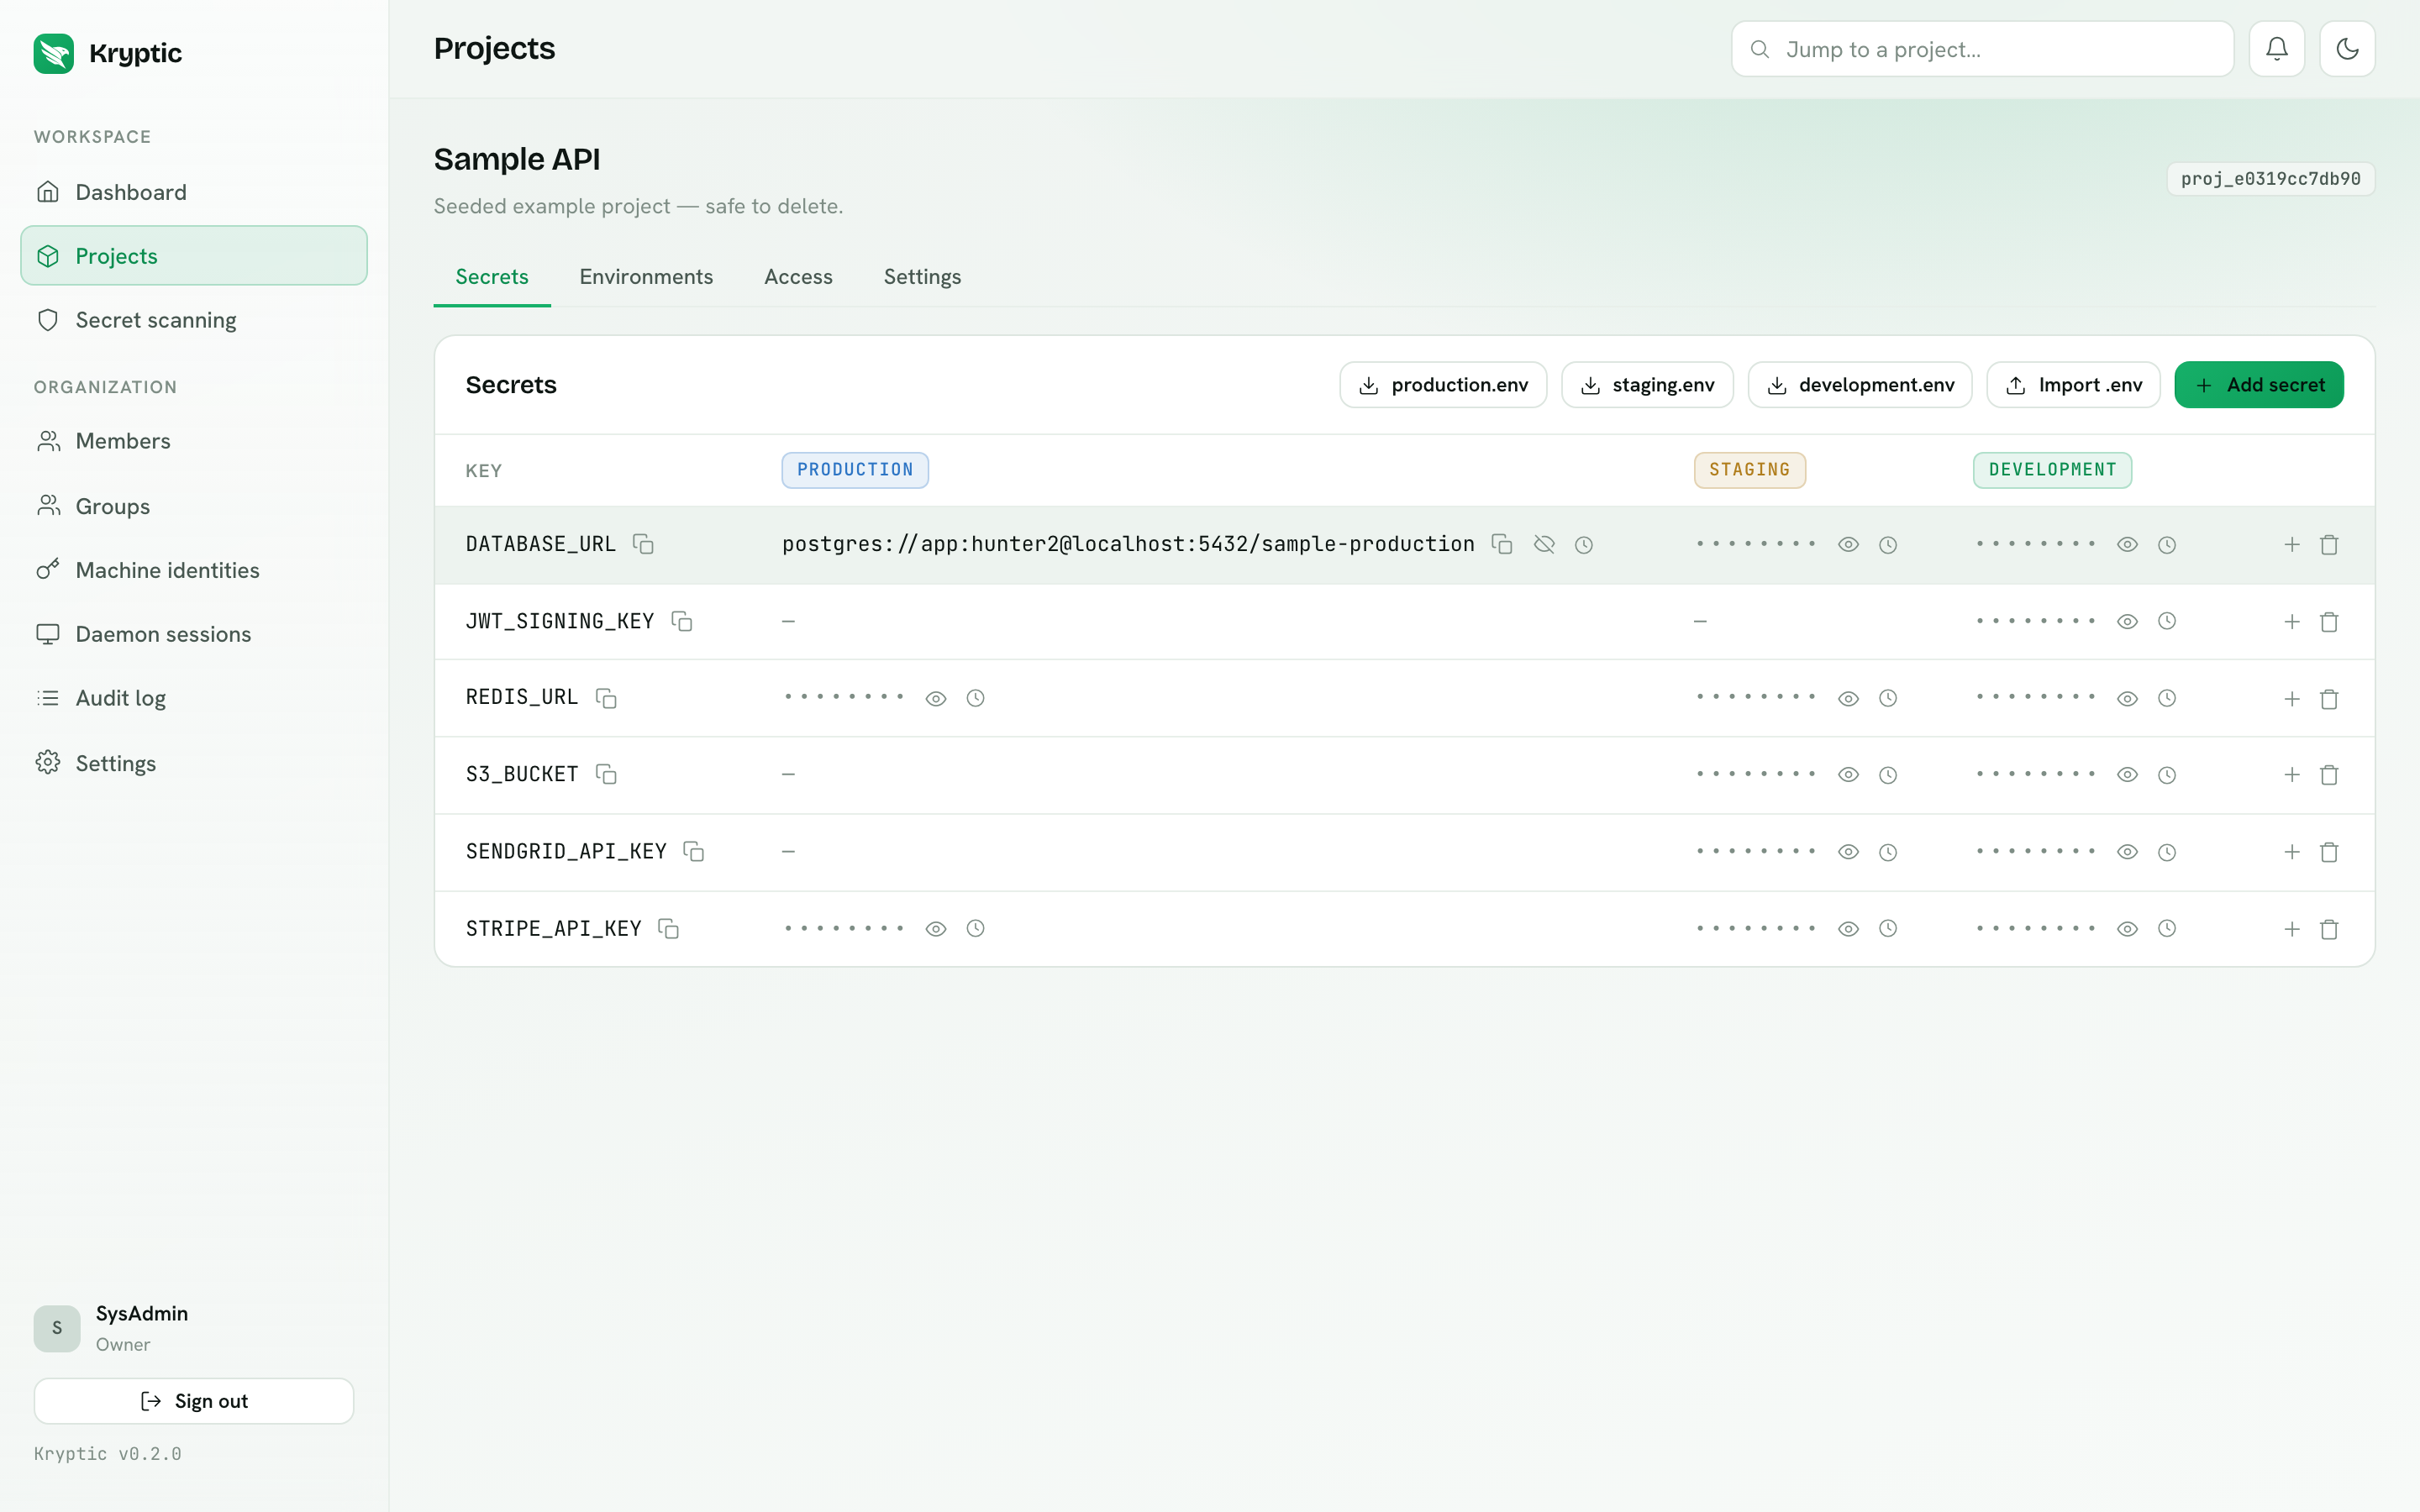Click the PRODUCTION environment badge

(855, 470)
